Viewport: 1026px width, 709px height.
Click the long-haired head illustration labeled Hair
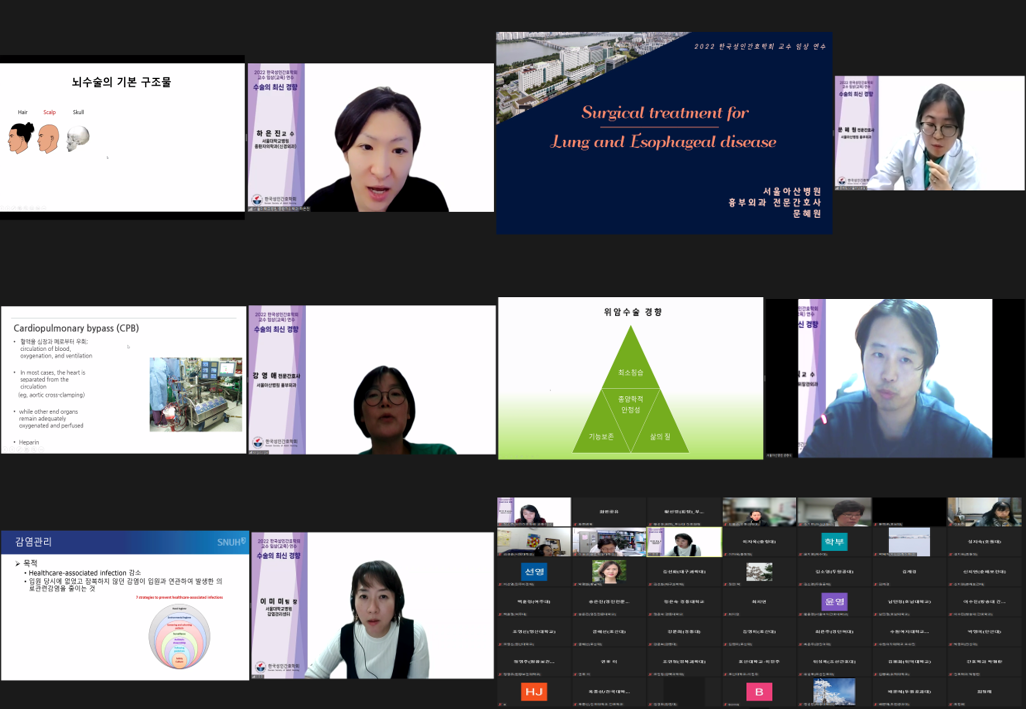21,138
